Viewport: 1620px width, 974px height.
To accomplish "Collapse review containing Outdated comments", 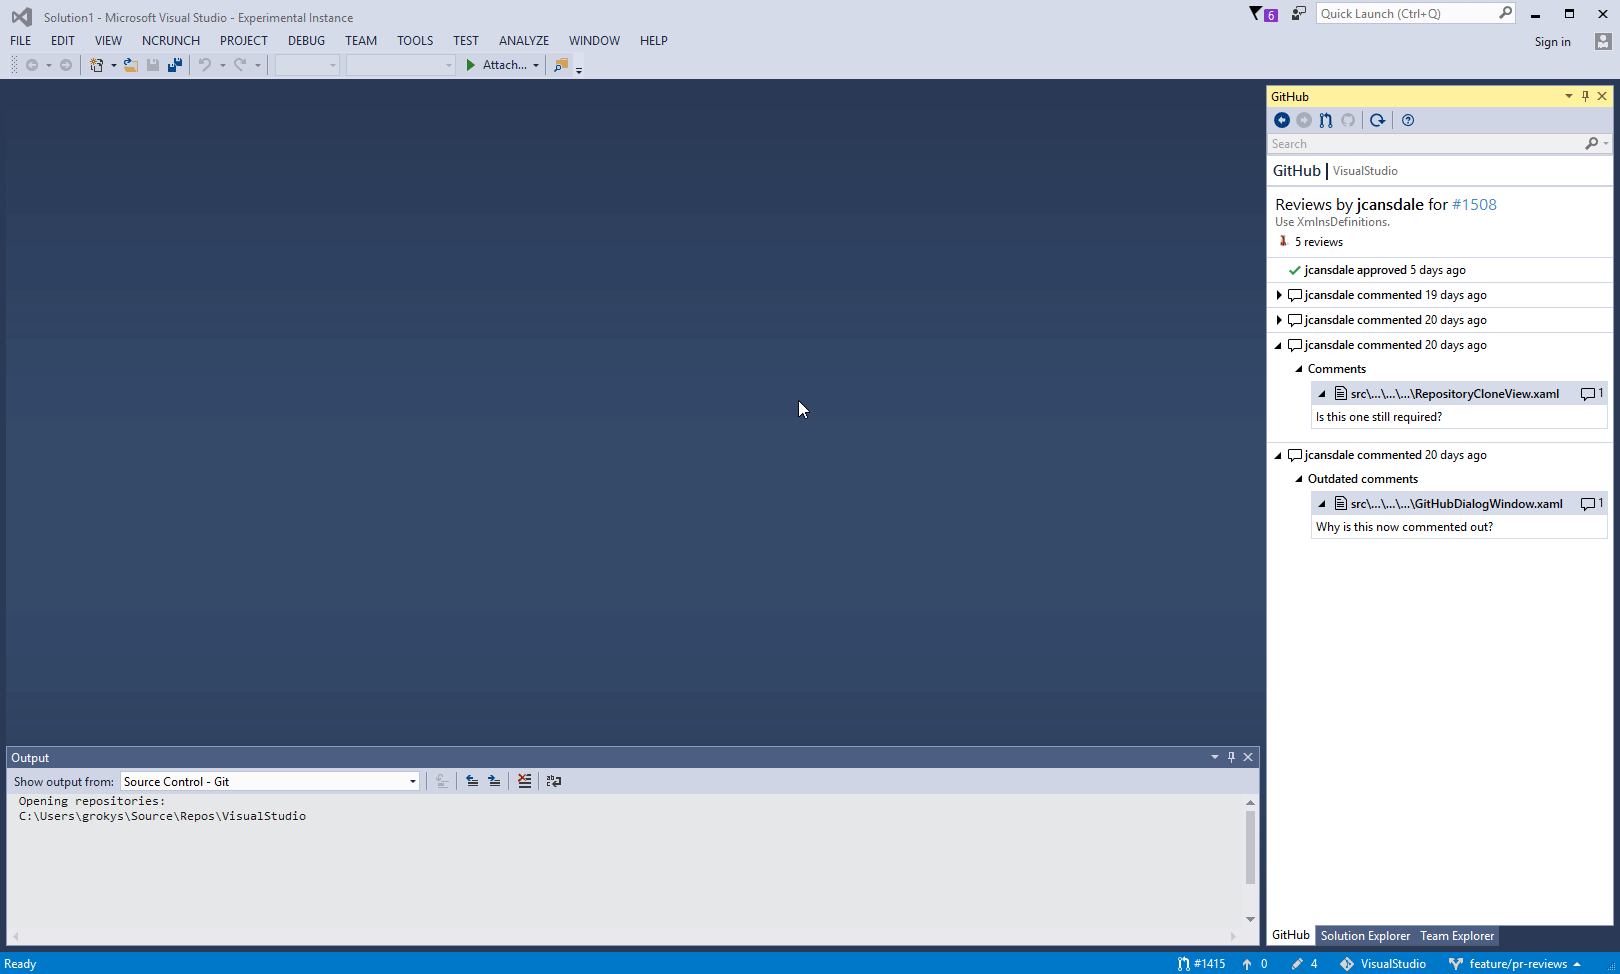I will (1279, 455).
